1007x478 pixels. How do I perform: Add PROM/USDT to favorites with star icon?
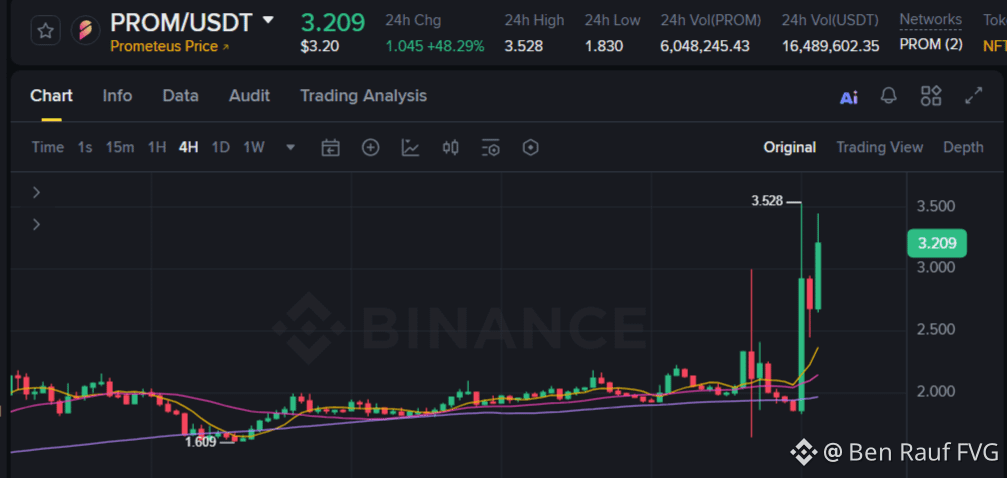click(45, 31)
